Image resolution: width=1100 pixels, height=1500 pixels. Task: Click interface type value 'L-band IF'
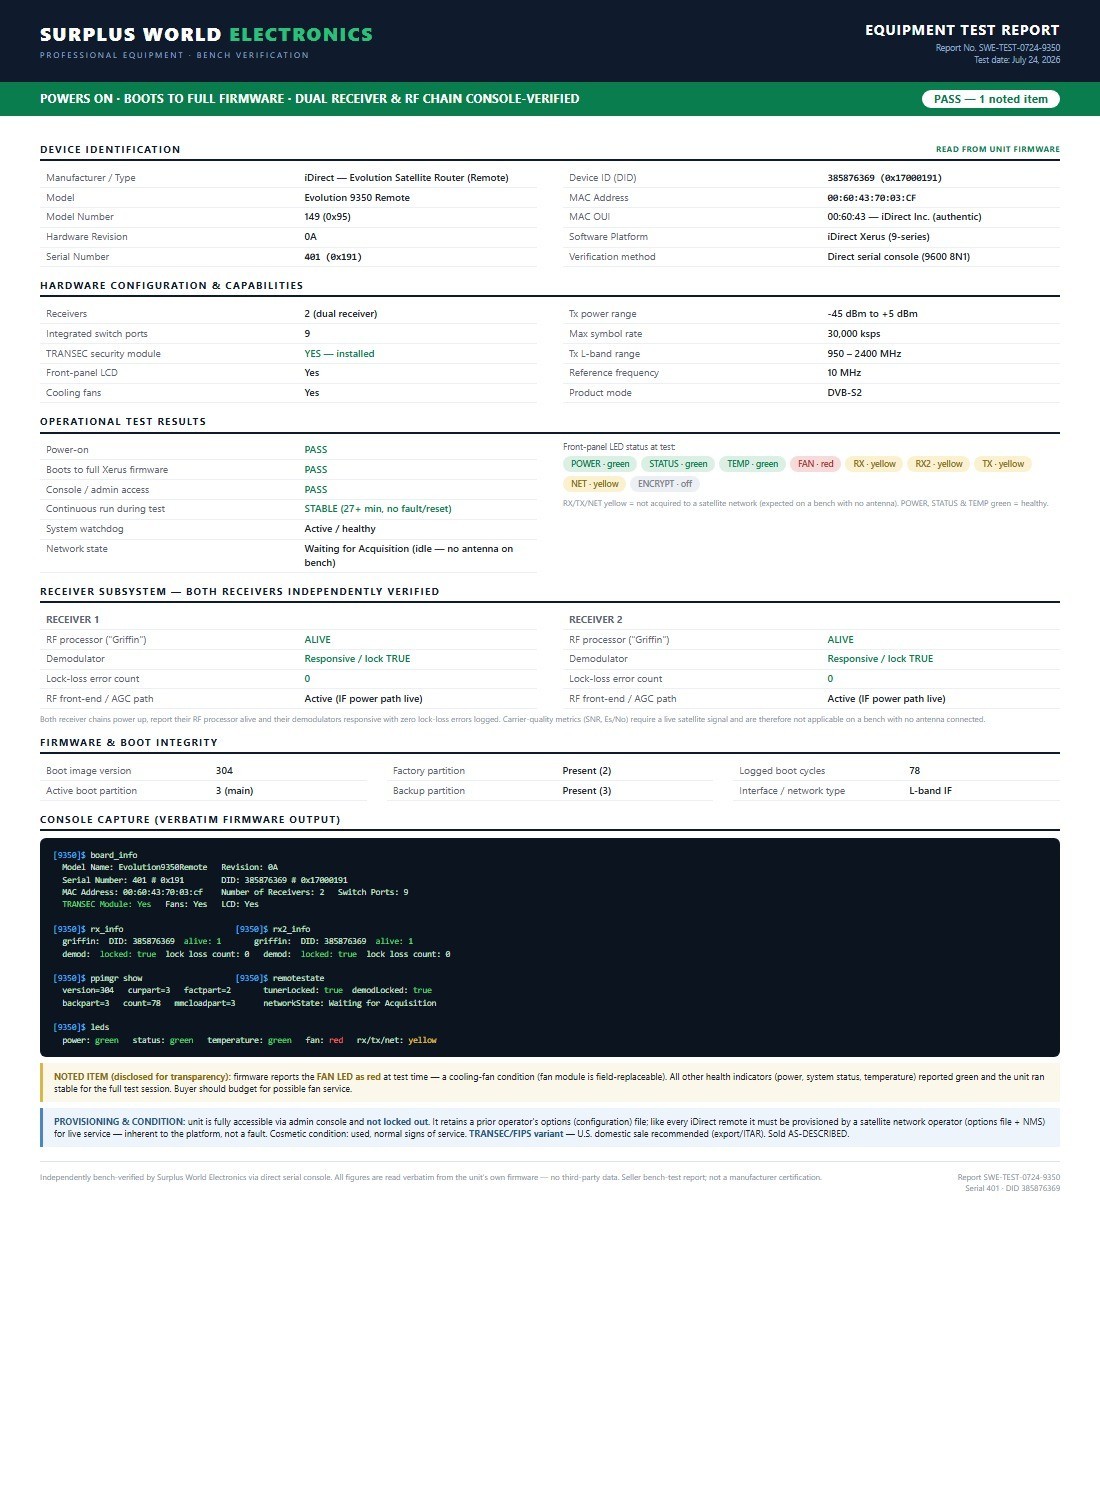[930, 791]
